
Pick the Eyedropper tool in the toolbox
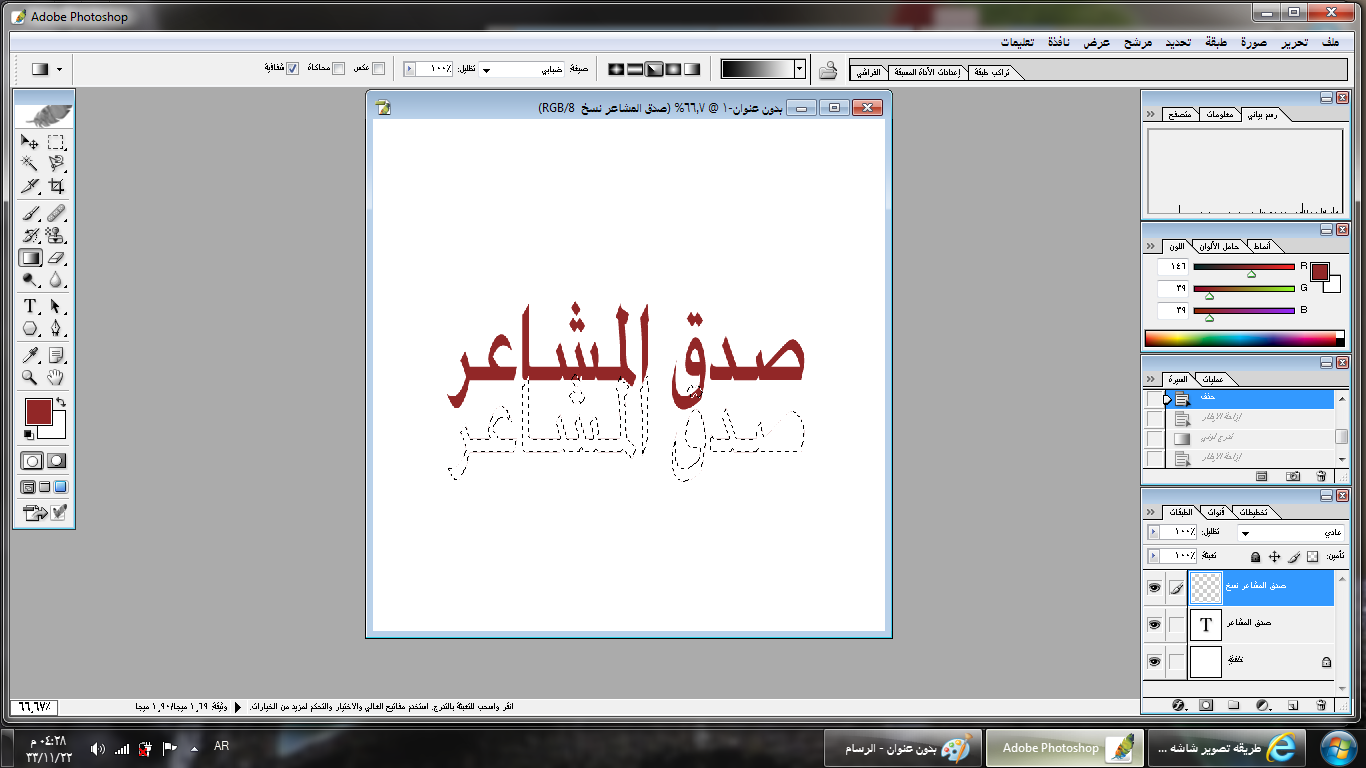tap(30, 355)
